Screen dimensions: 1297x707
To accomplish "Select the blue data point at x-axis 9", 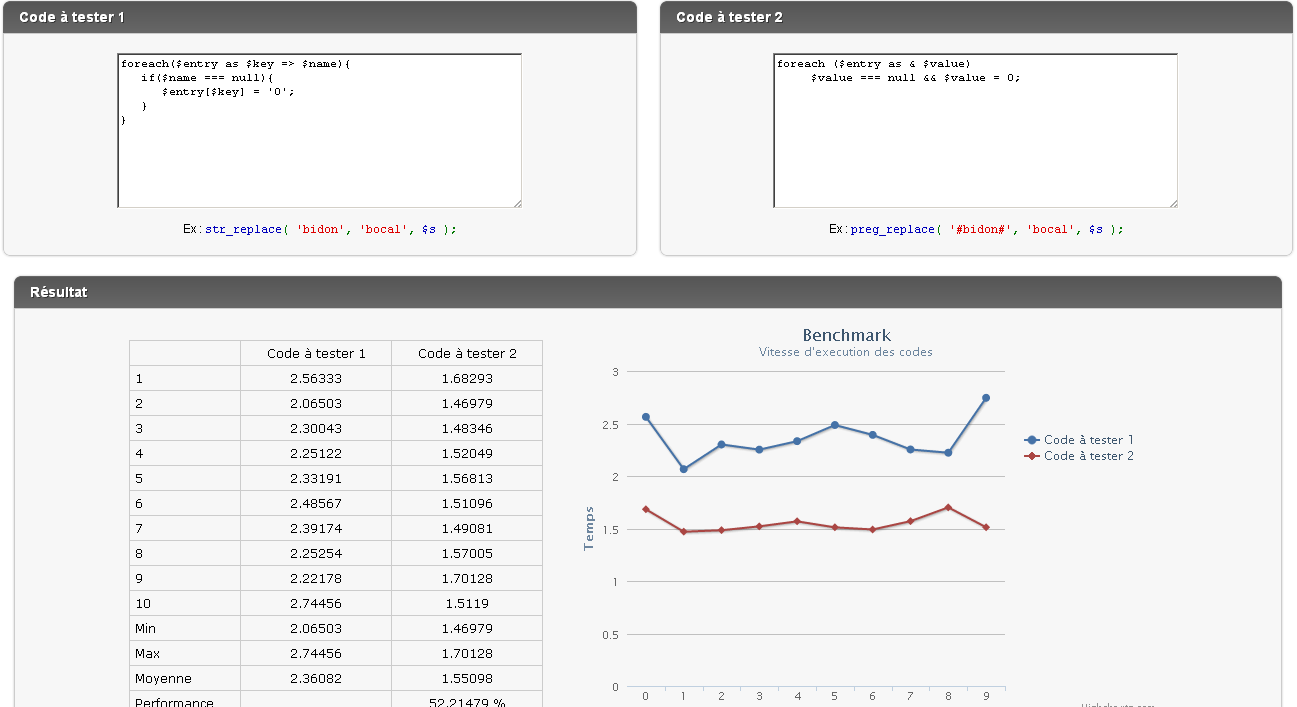I will pos(986,398).
